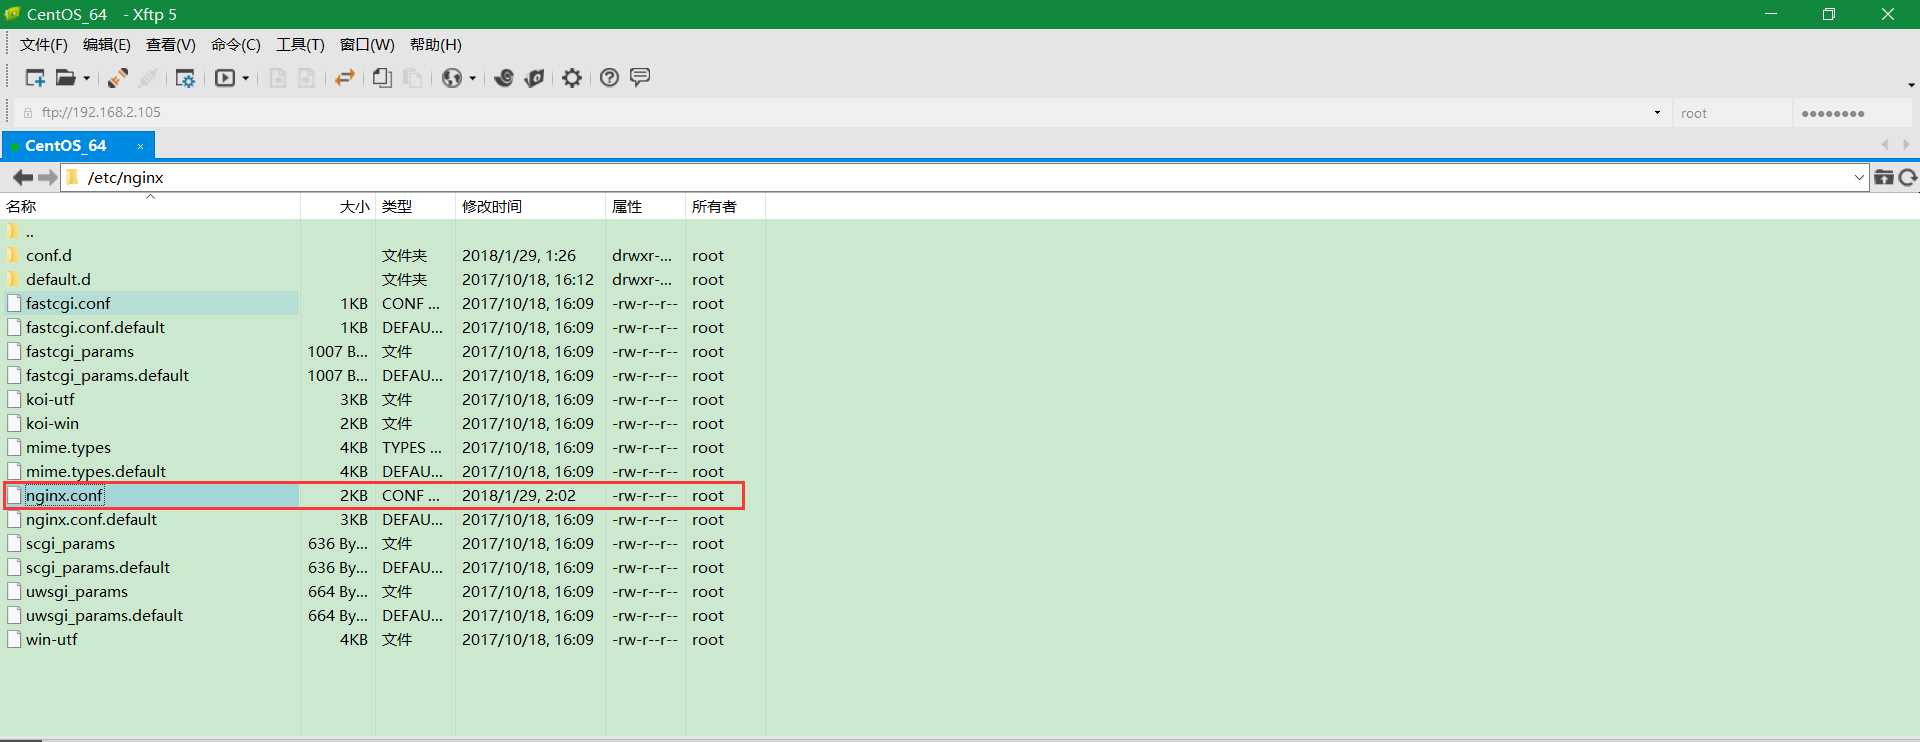Click the folder icon beside refresh

tap(1884, 178)
